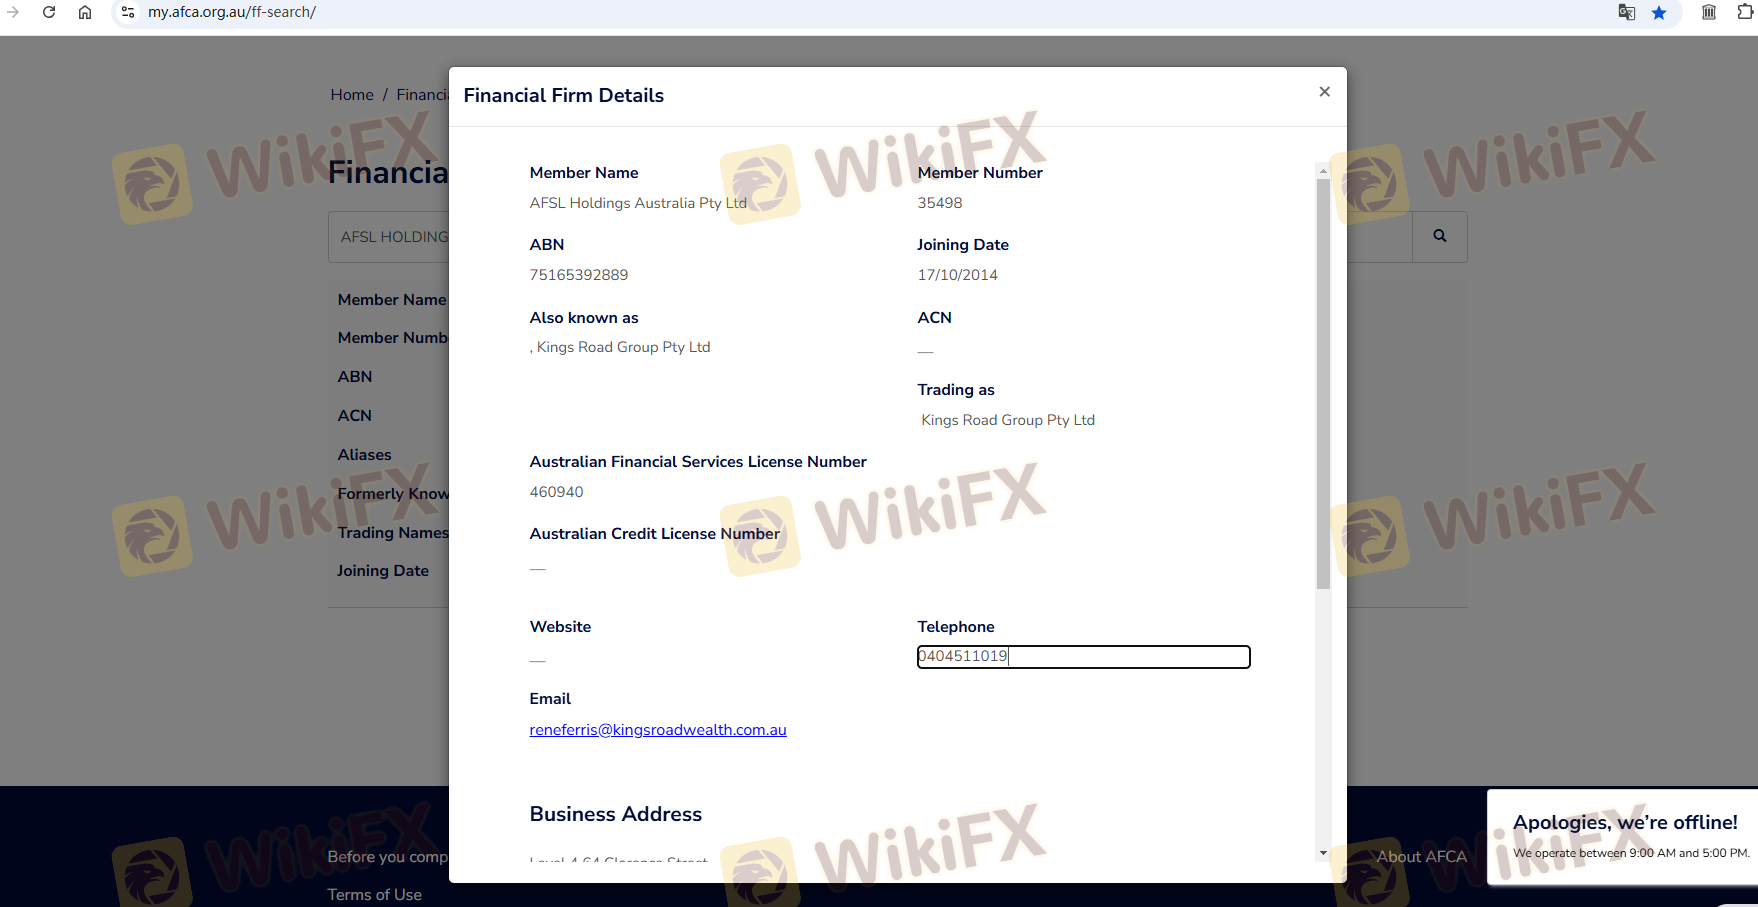The height and width of the screenshot is (907, 1758).
Task: Click the address bar URL my.afca.org.au
Action: click(232, 12)
